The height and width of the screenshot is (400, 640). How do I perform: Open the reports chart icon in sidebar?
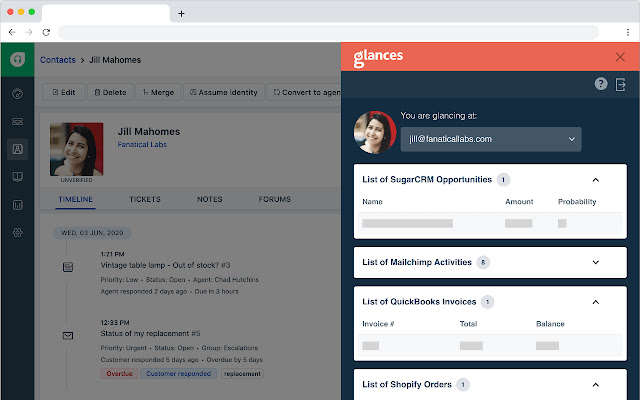18,204
